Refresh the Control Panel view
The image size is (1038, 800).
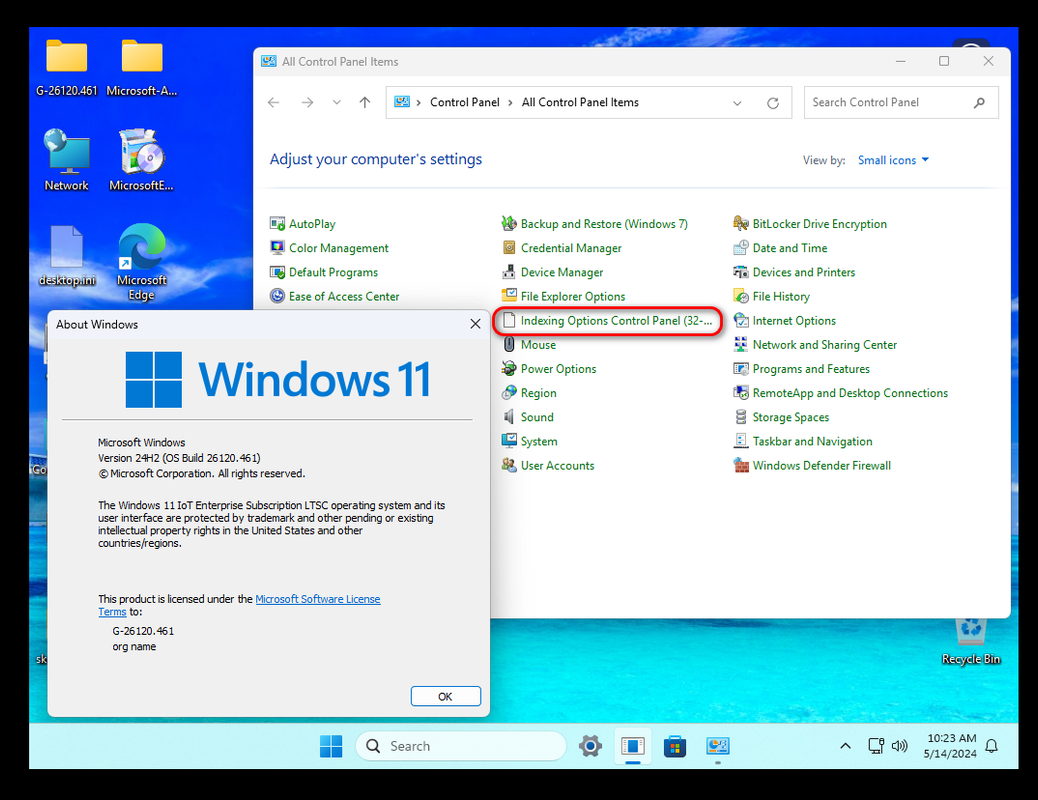[x=773, y=103]
